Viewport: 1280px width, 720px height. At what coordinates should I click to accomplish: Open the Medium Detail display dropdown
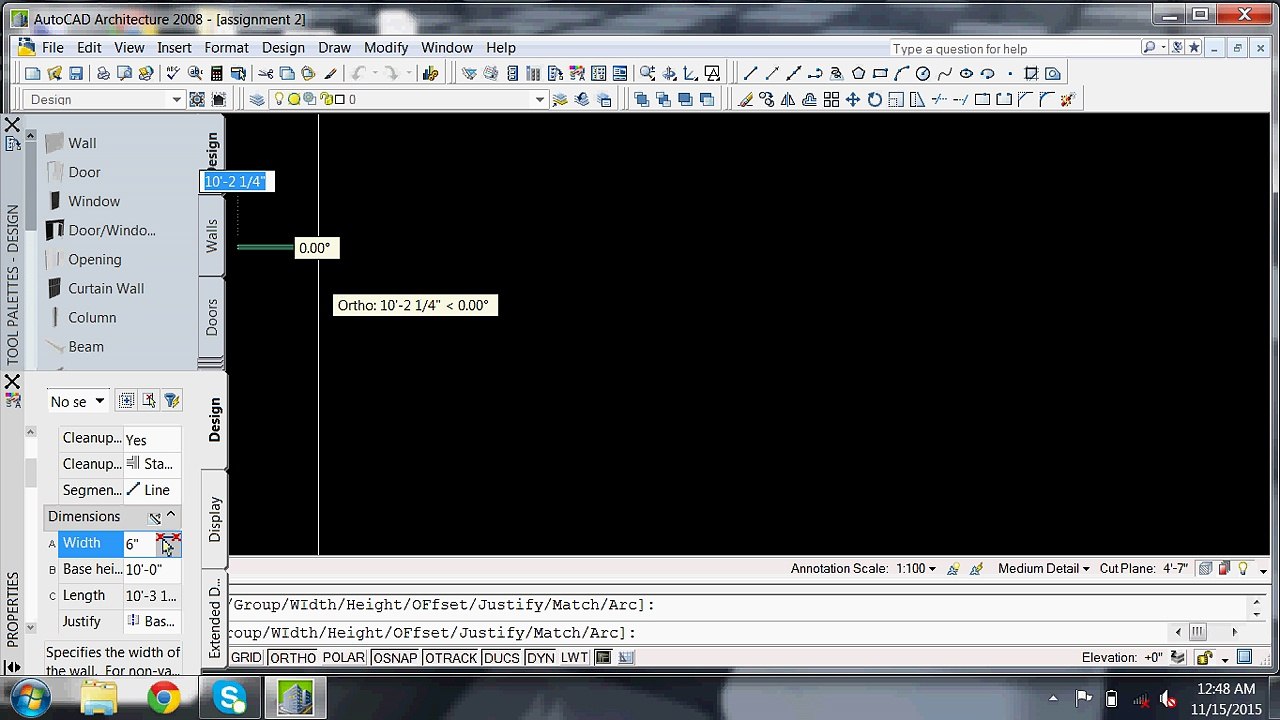1043,568
